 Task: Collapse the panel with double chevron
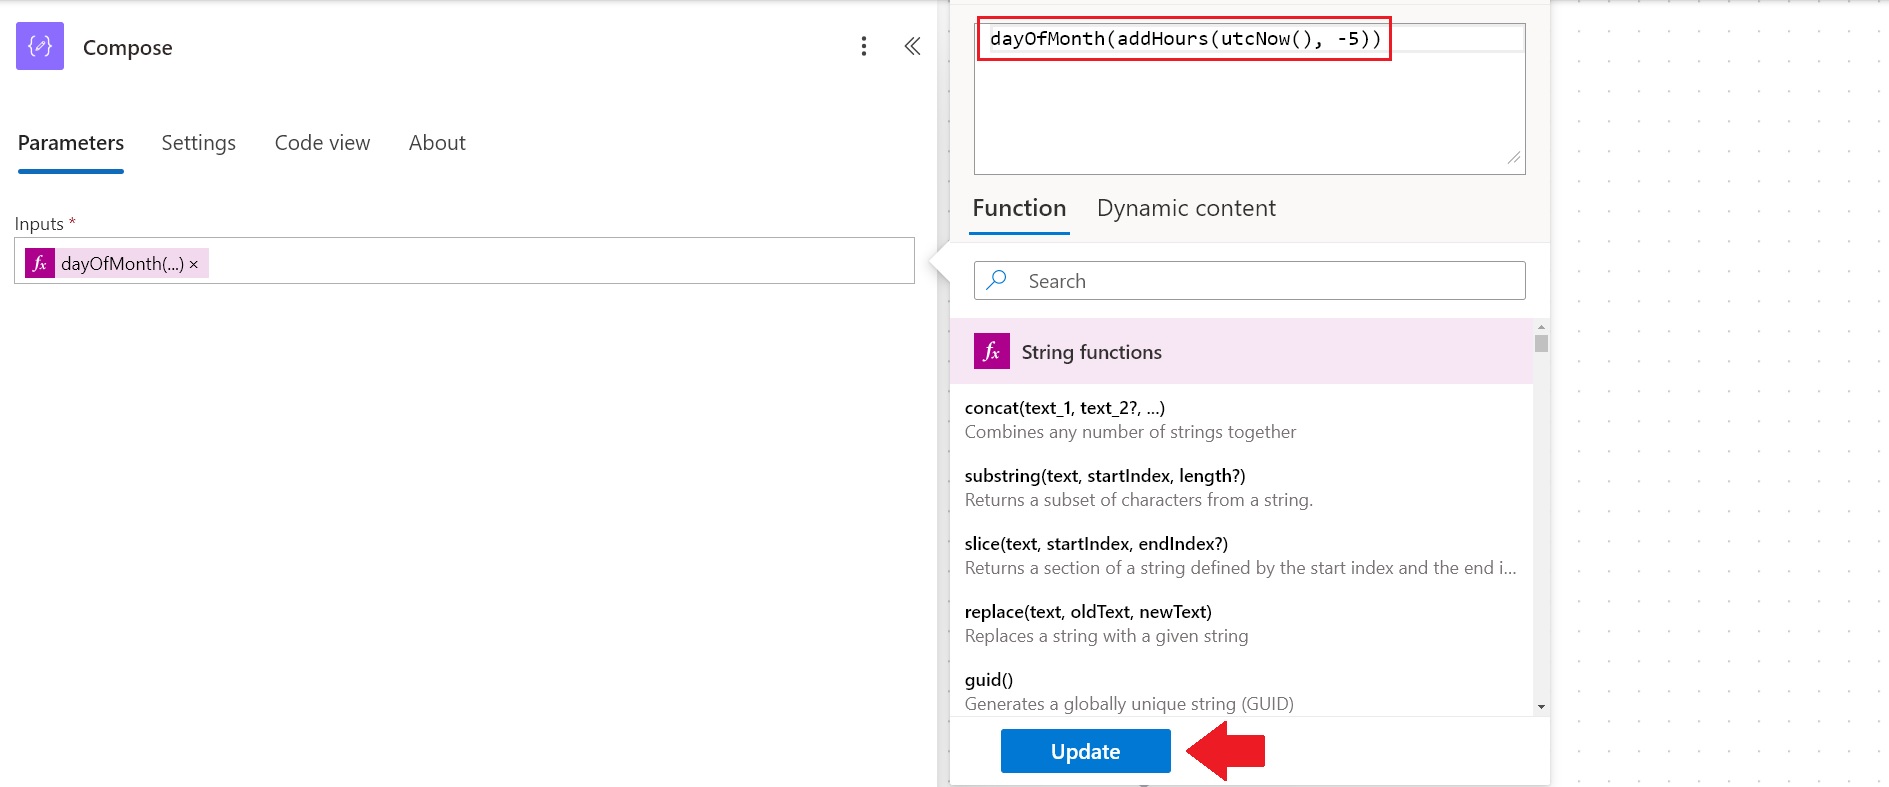click(912, 46)
